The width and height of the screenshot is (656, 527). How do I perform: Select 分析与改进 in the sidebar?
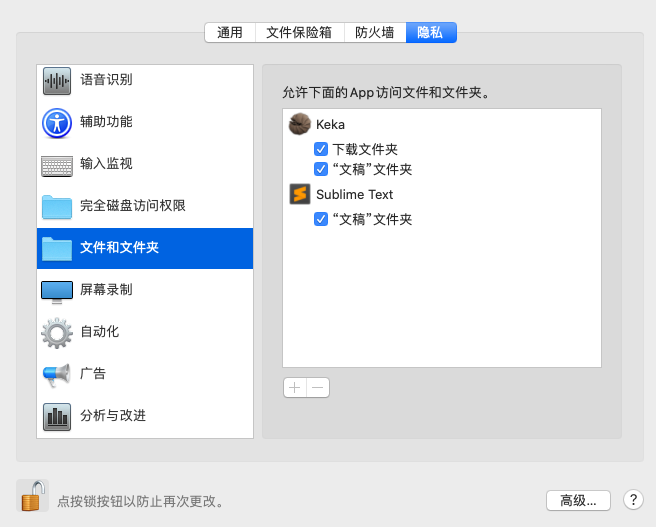pyautogui.click(x=113, y=415)
